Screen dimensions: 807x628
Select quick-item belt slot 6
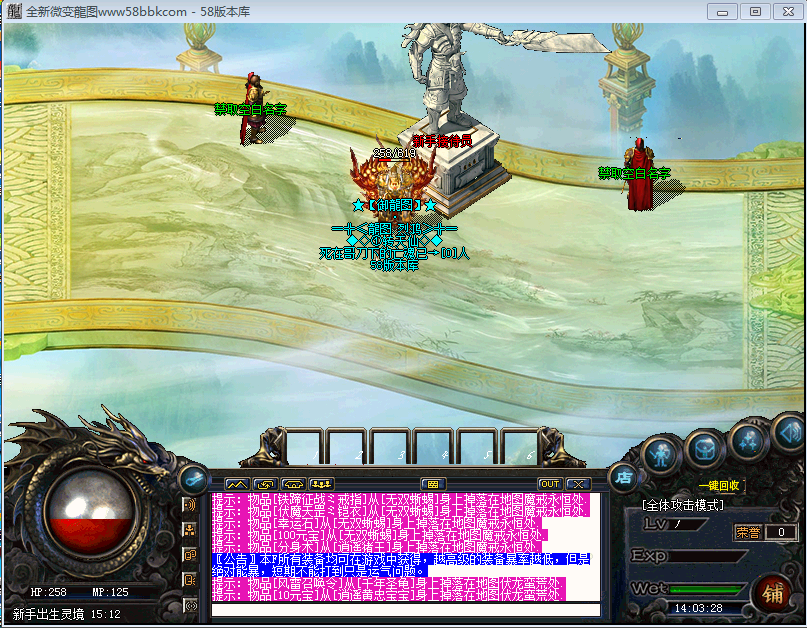[521, 447]
